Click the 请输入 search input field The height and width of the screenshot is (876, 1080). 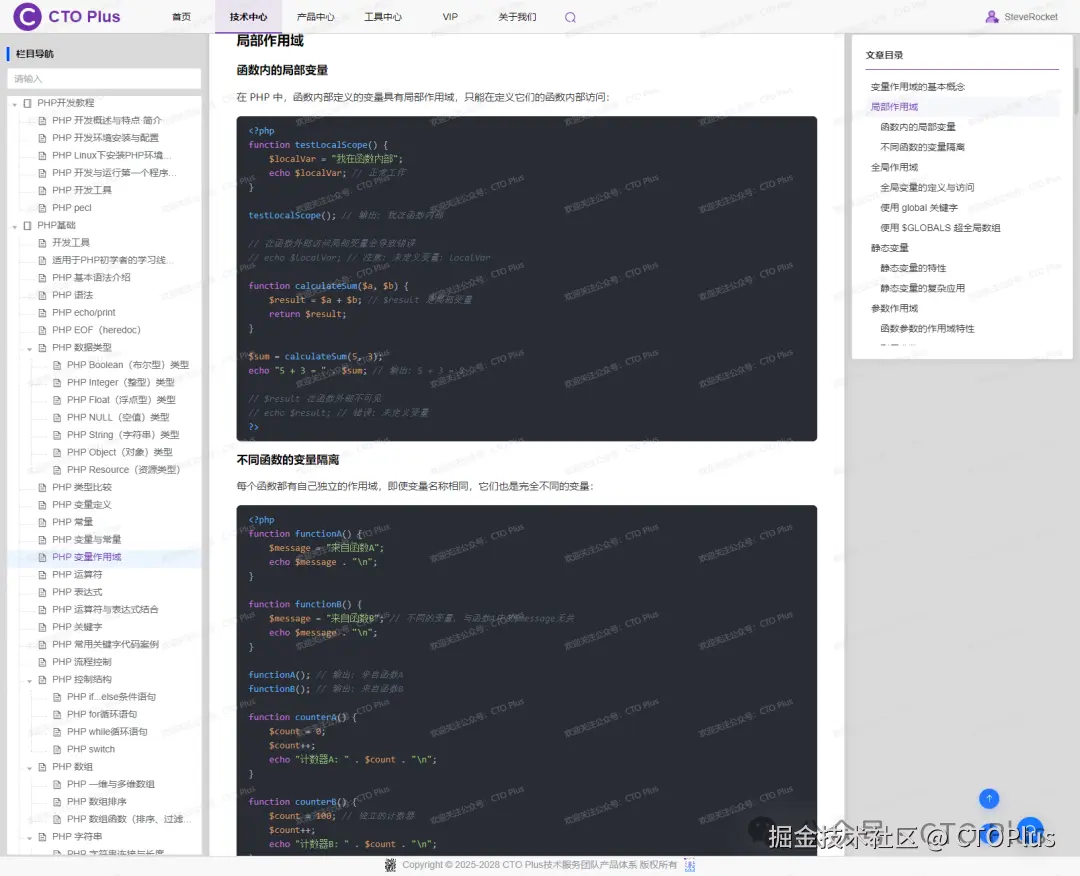click(x=104, y=78)
